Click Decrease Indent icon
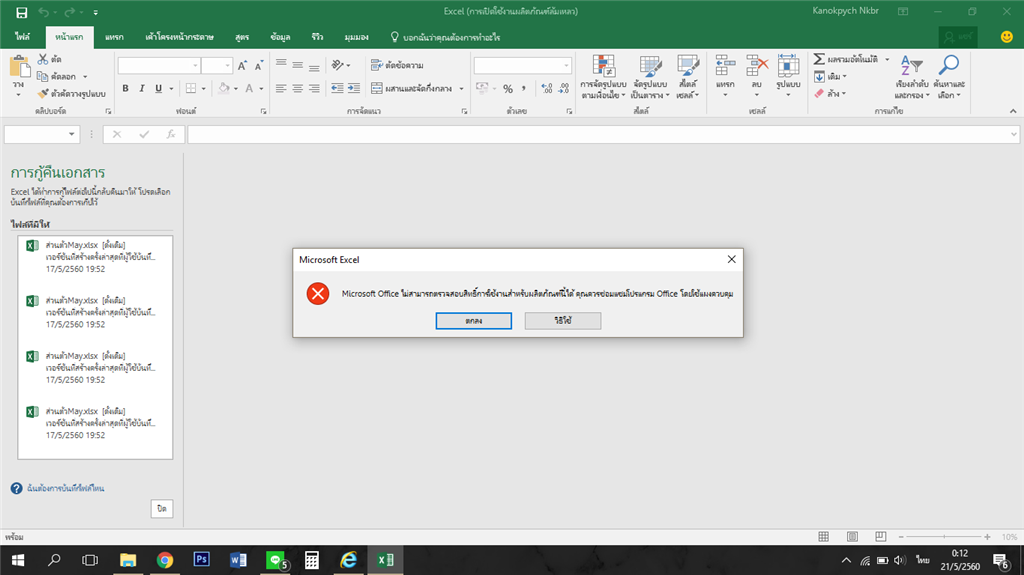Viewport: 1024px width, 575px height. [x=337, y=88]
